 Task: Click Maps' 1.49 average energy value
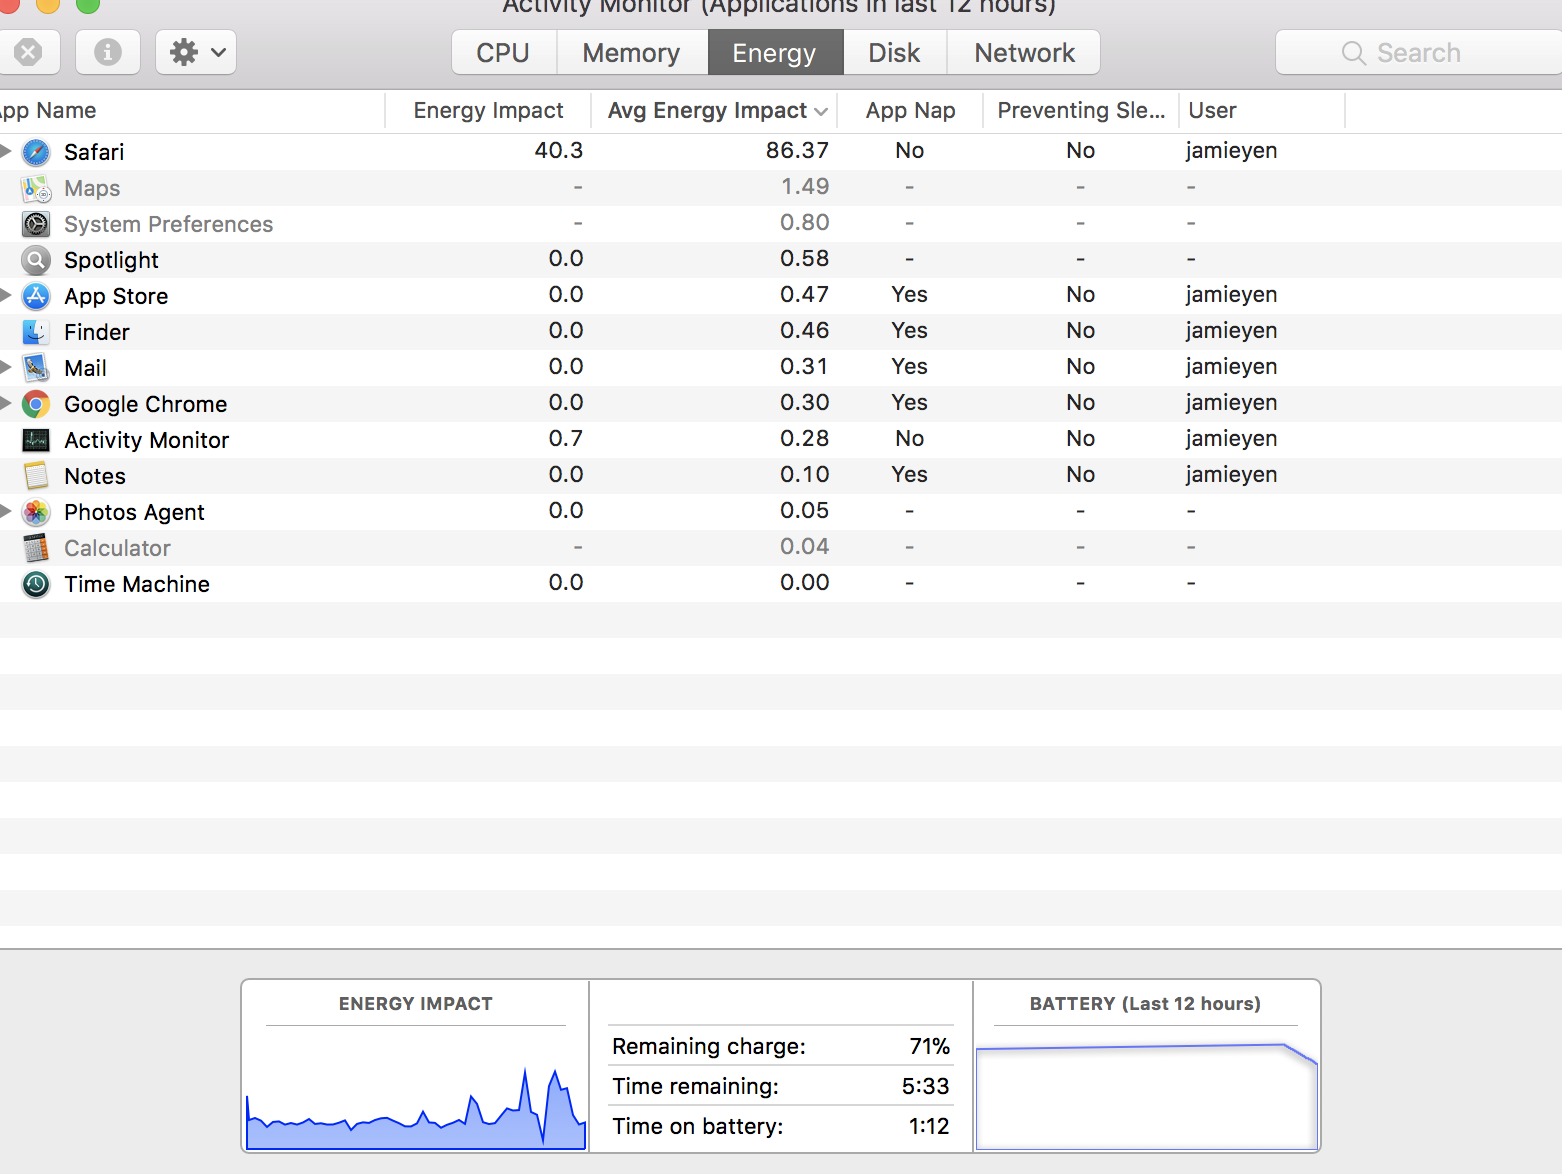coord(805,186)
